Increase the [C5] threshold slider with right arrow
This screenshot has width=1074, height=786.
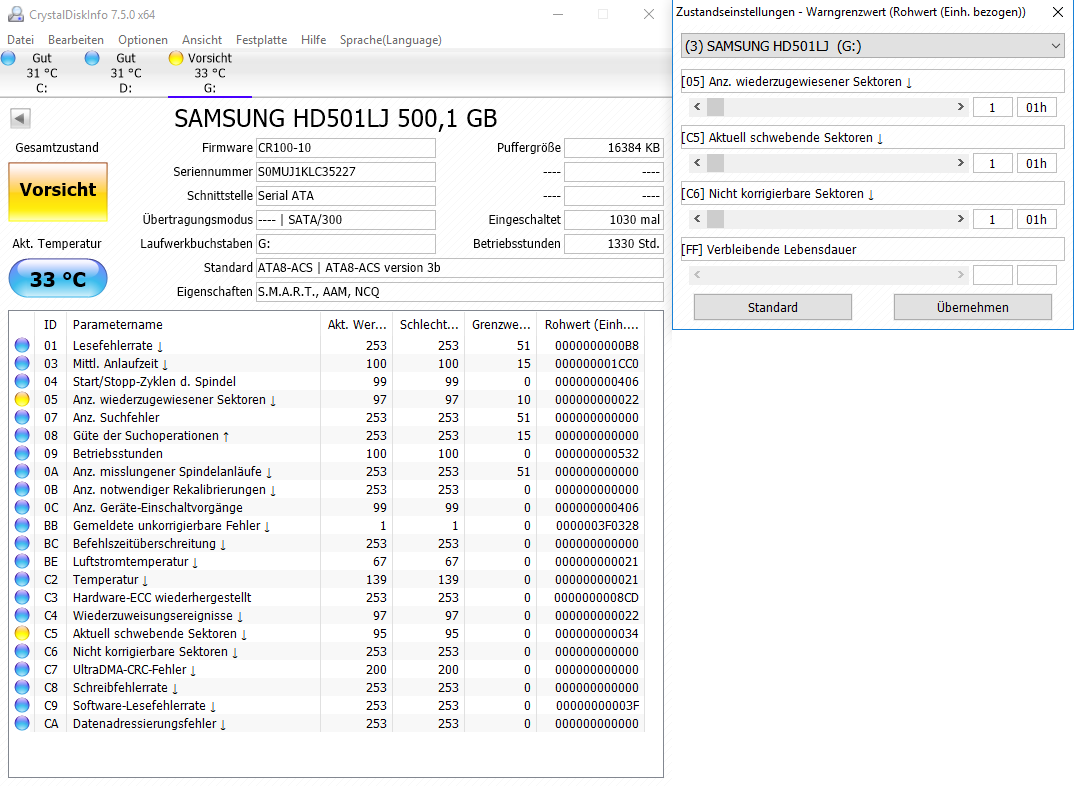pyautogui.click(x=960, y=163)
